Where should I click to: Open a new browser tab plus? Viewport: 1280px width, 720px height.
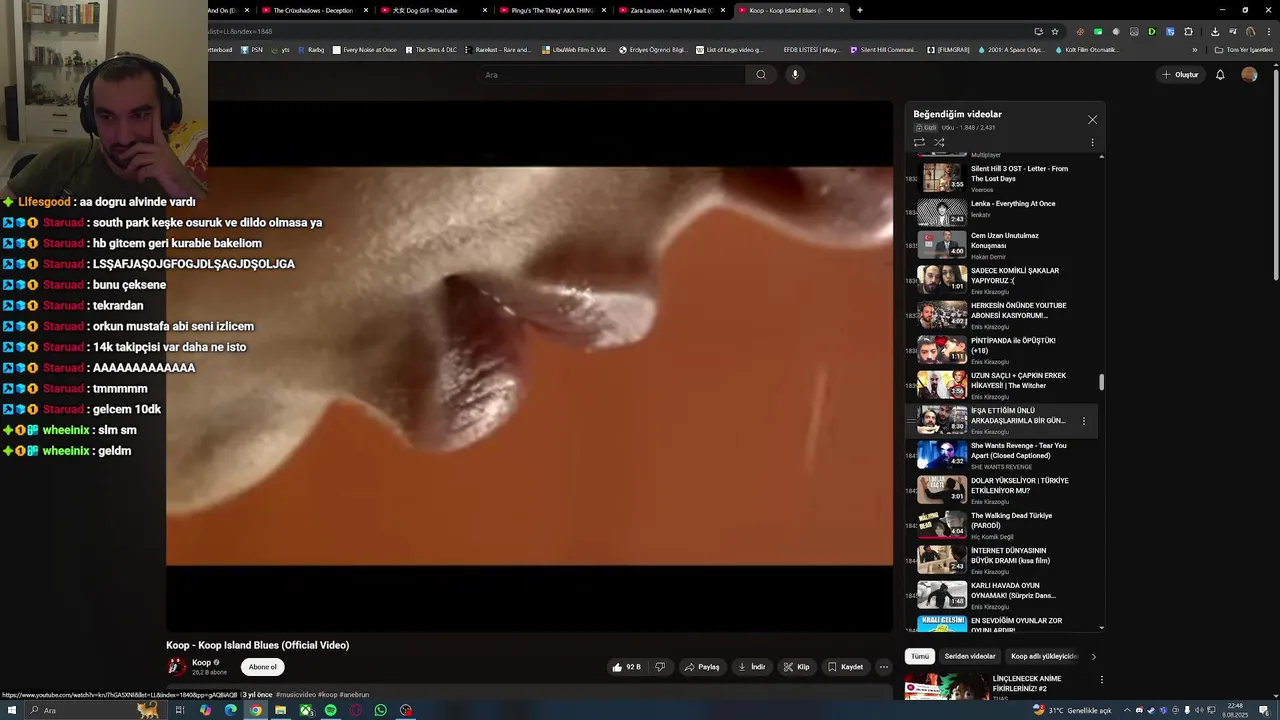pyautogui.click(x=859, y=10)
